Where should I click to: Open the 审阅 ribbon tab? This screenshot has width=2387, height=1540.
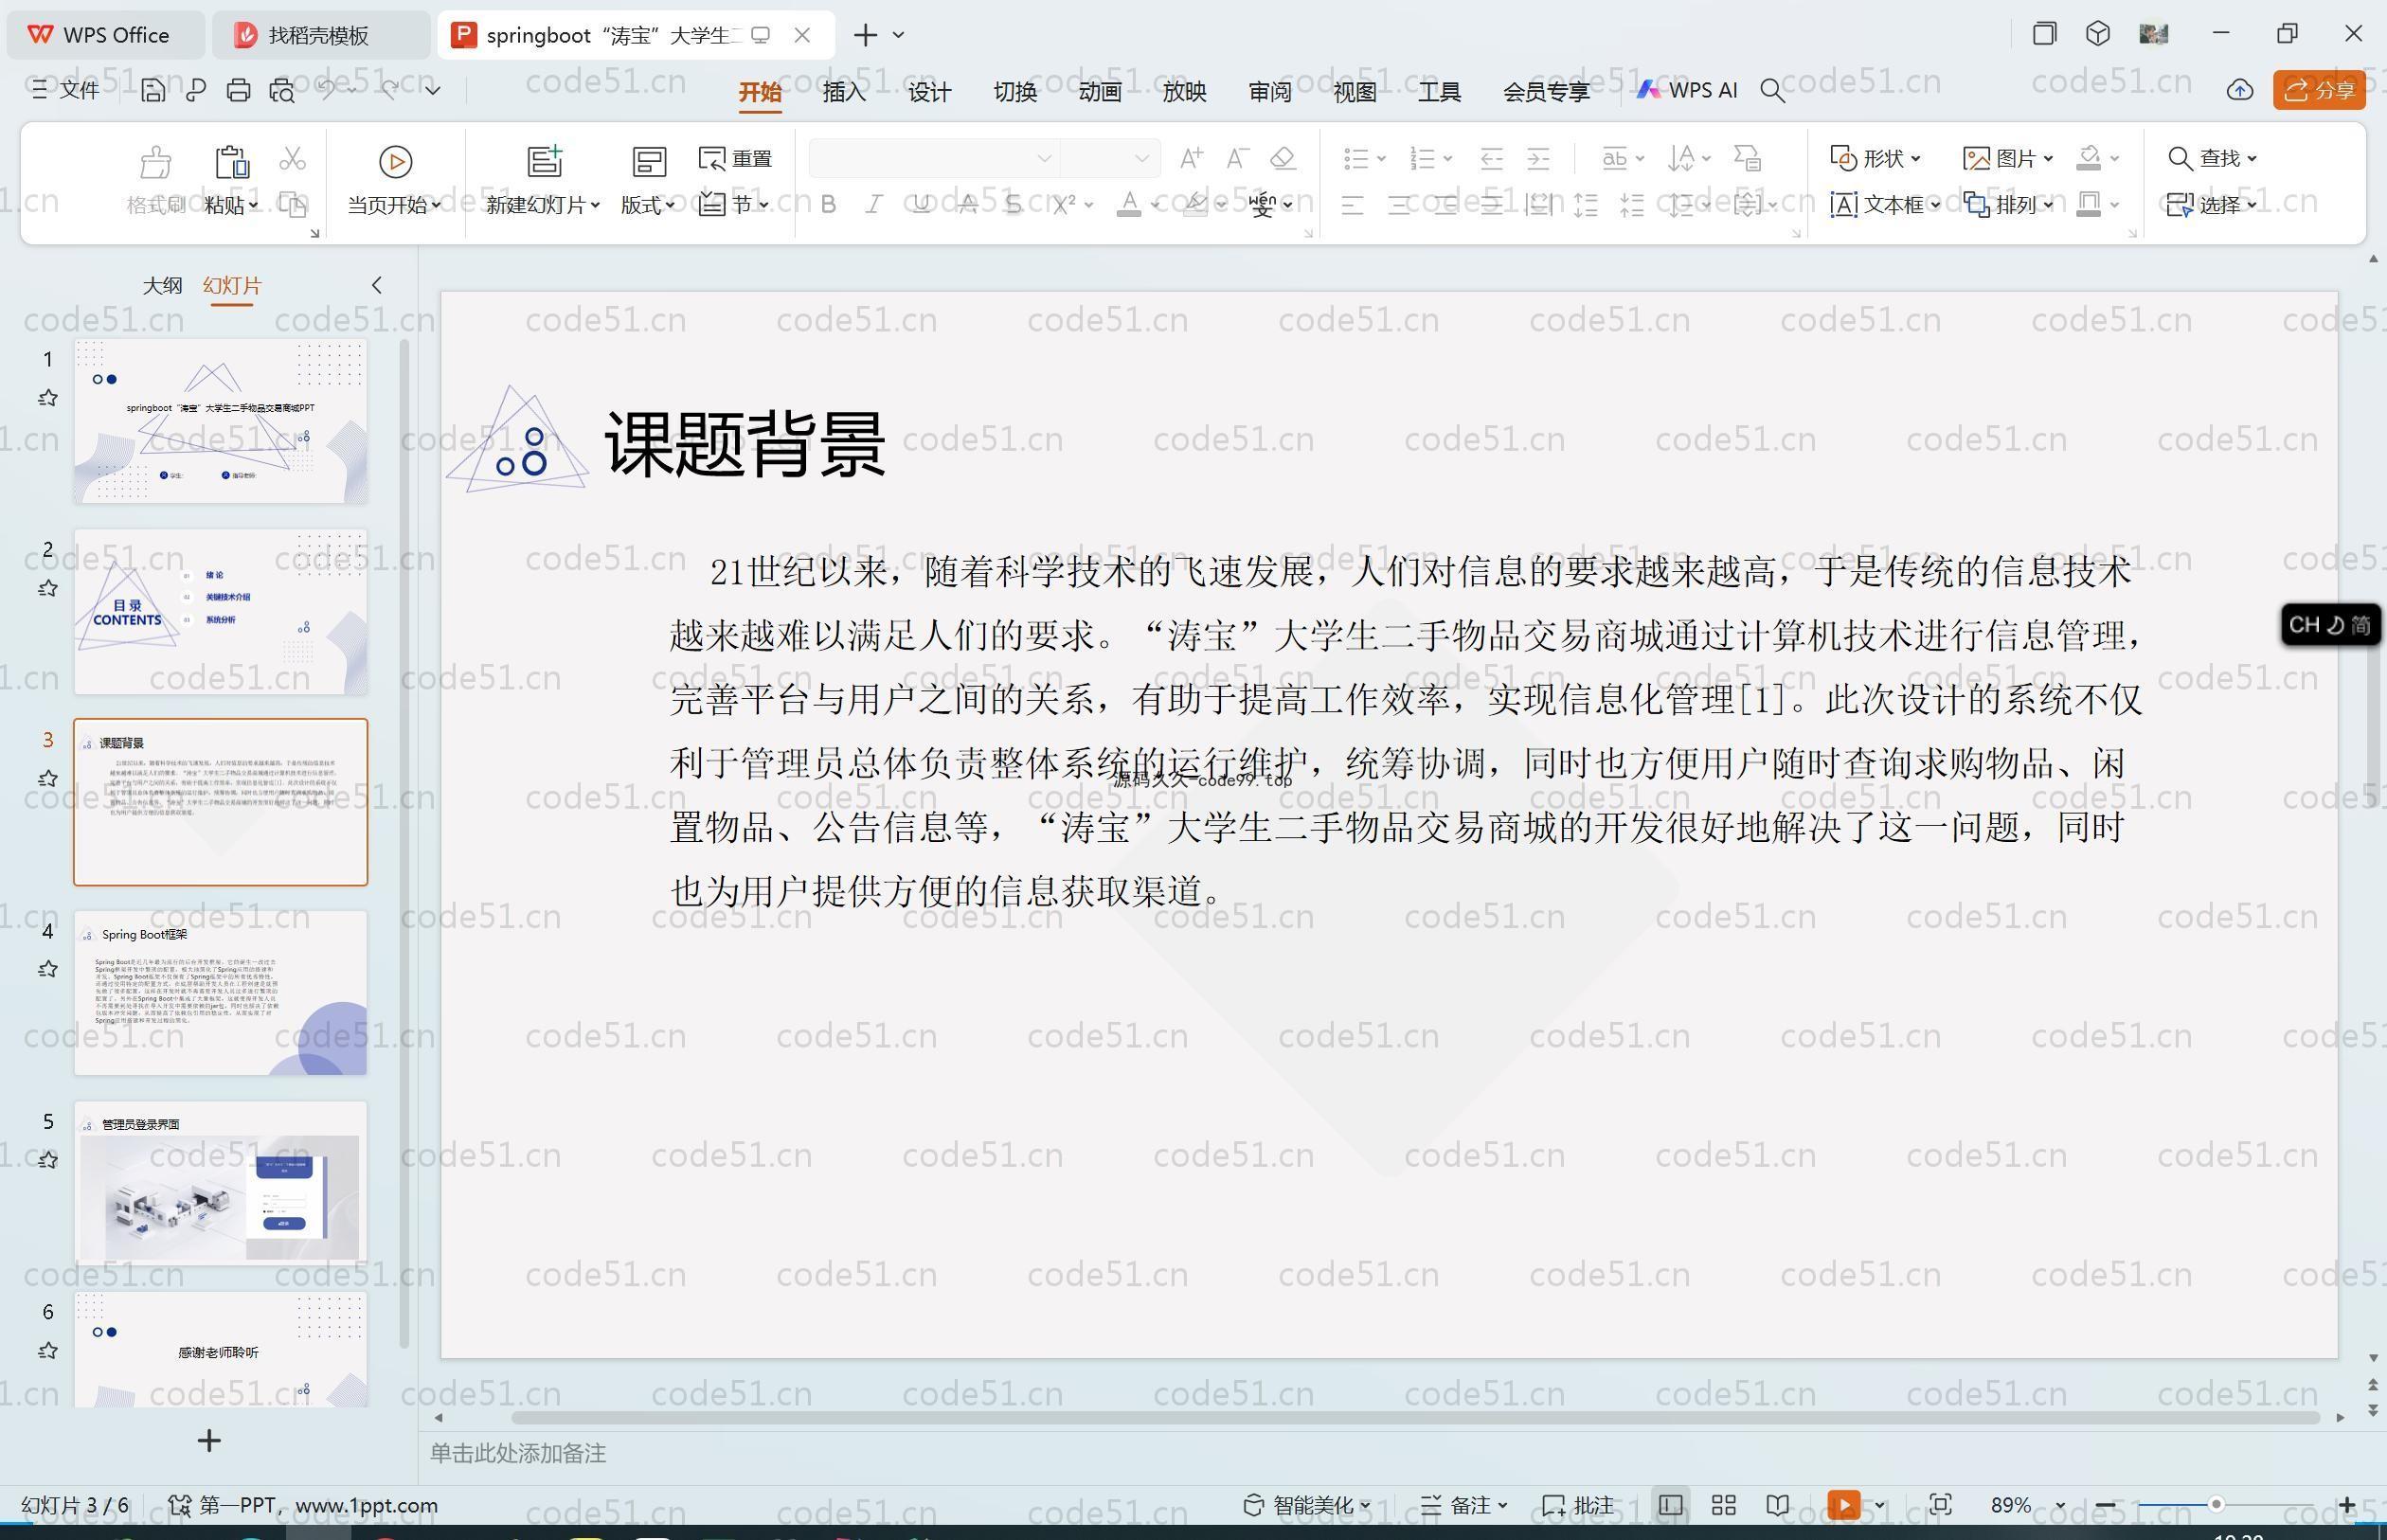(1270, 91)
